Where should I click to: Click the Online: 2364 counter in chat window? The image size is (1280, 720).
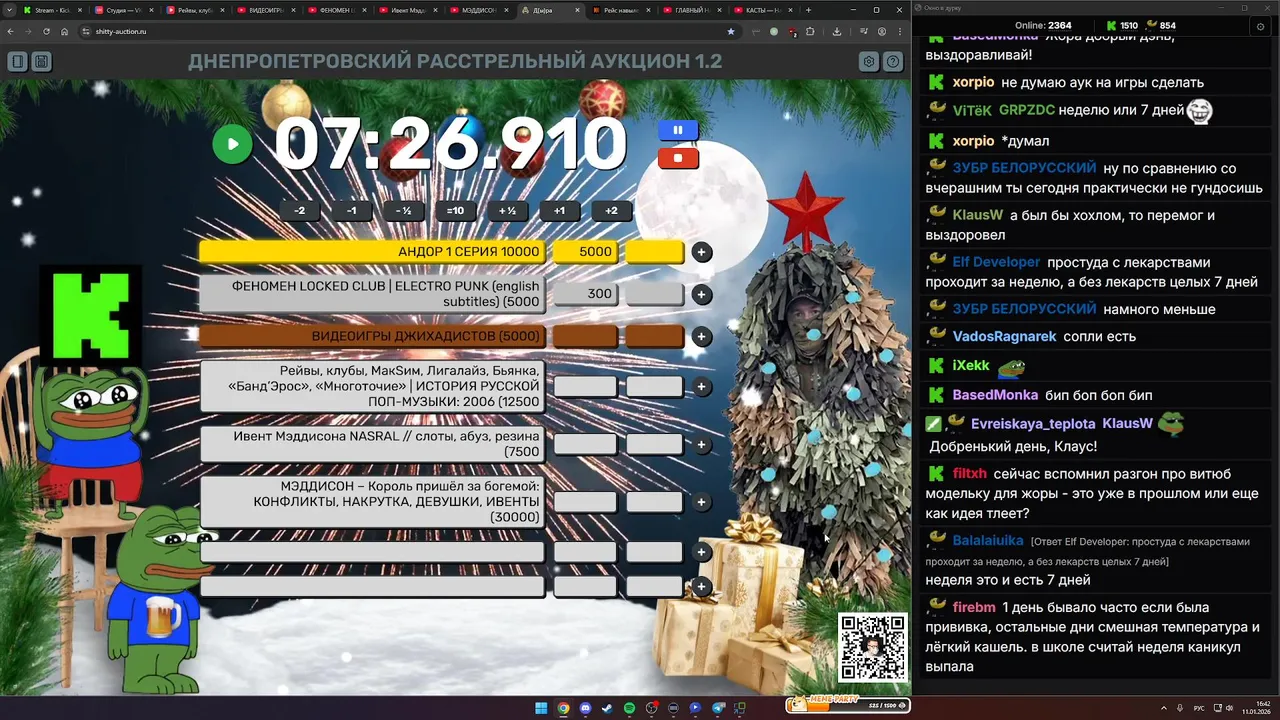(1043, 25)
